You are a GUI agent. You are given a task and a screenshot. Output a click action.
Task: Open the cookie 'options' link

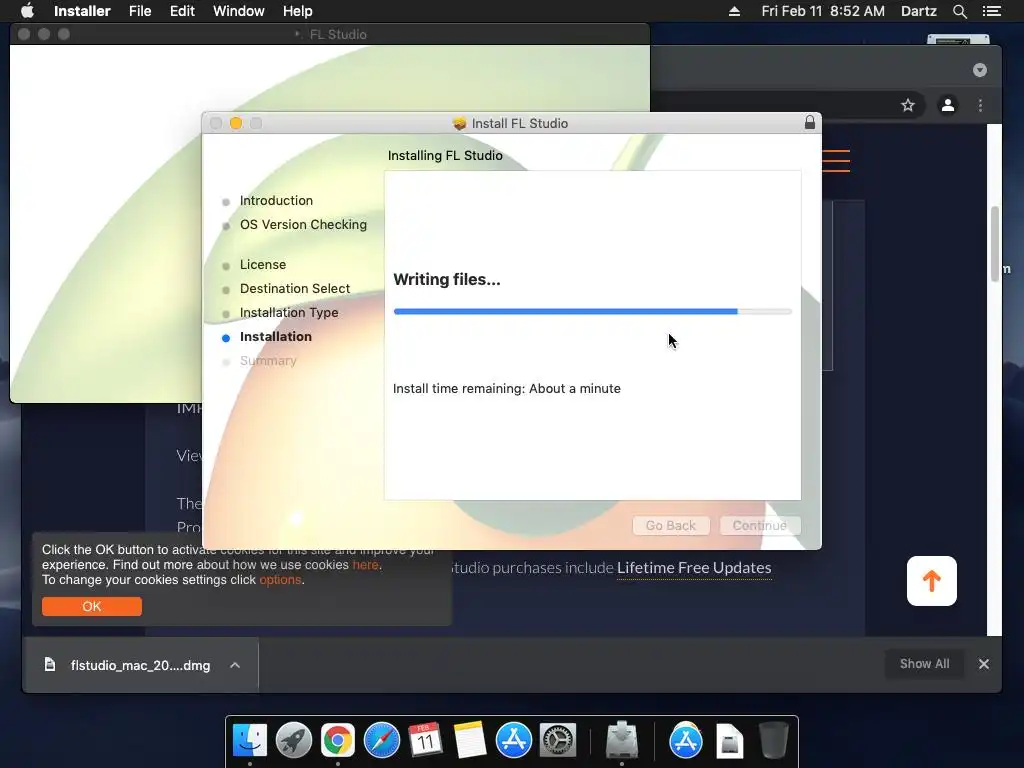pos(280,580)
